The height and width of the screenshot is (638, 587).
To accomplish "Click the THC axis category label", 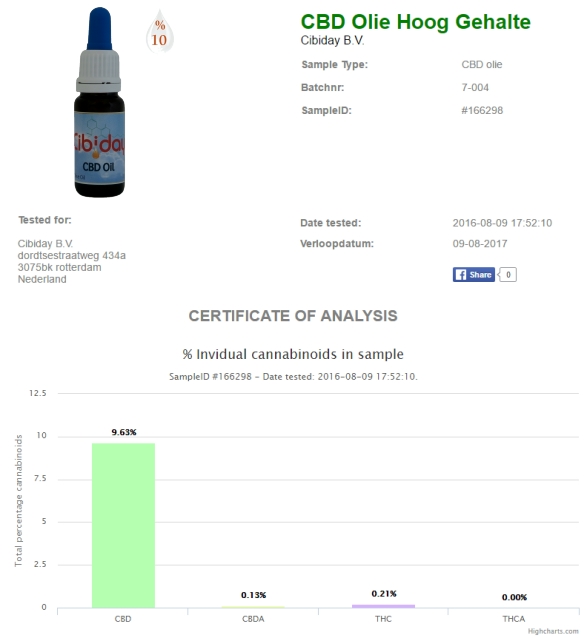I will 383,619.
